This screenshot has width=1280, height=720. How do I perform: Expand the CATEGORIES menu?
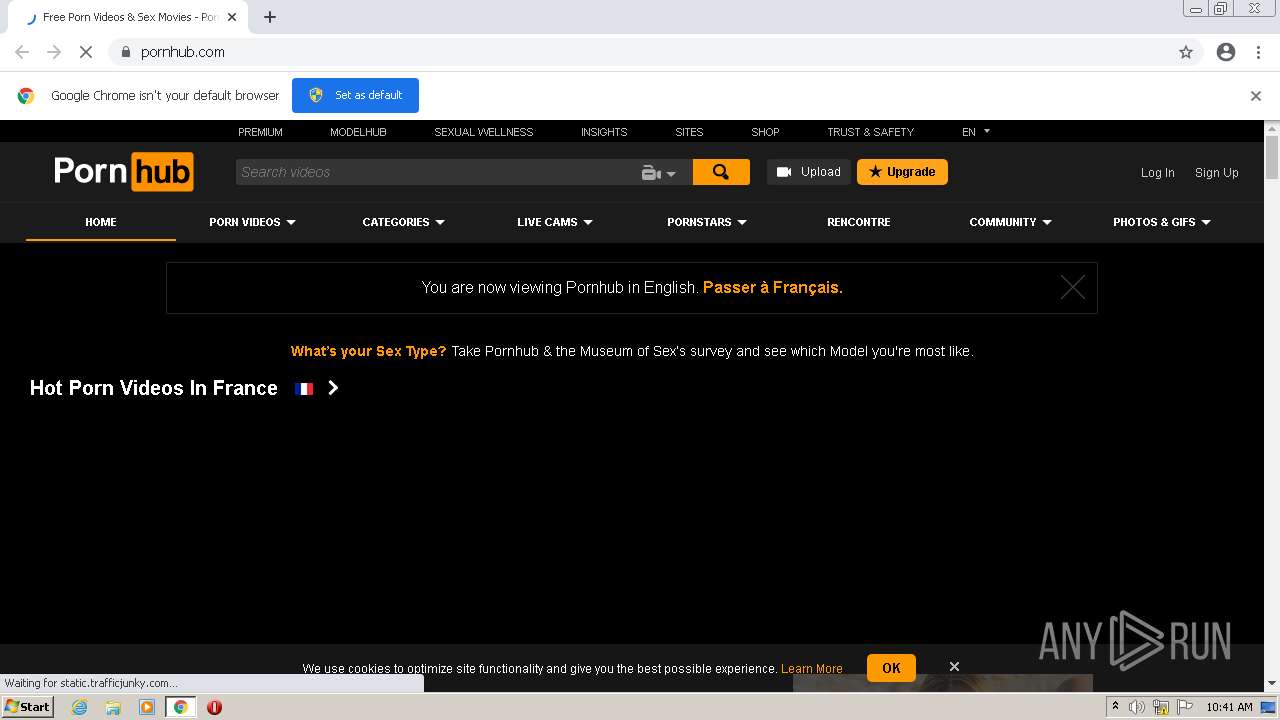click(x=403, y=222)
